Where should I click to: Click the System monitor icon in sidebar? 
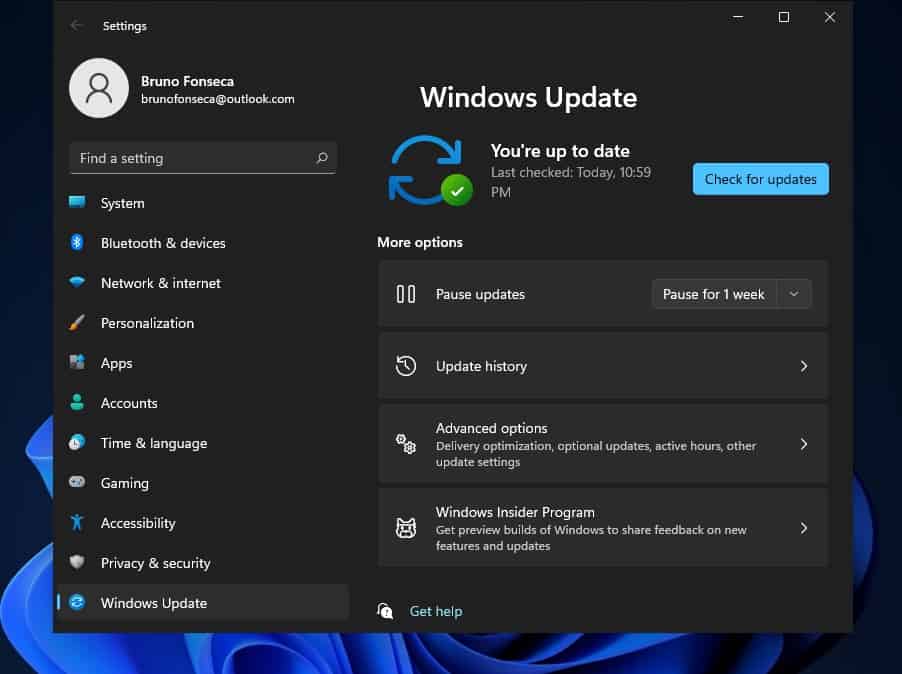click(77, 202)
